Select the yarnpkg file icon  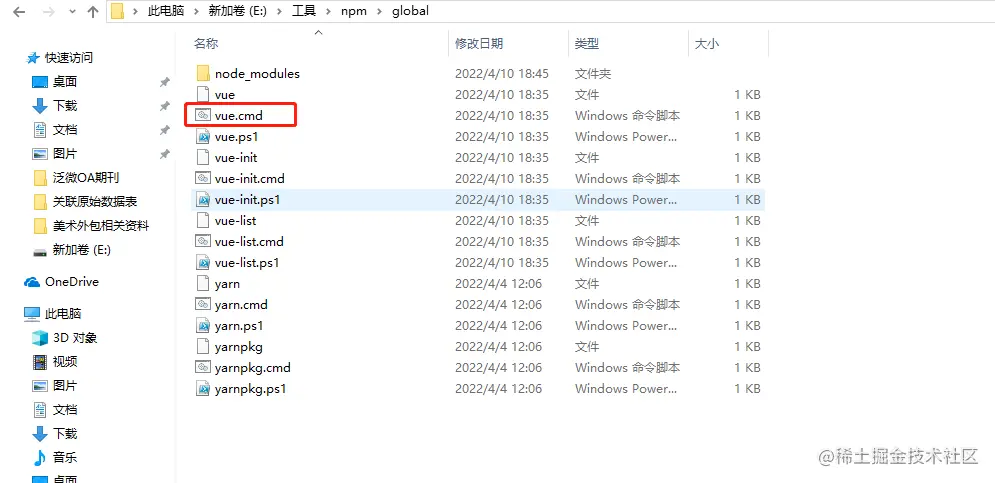click(203, 346)
